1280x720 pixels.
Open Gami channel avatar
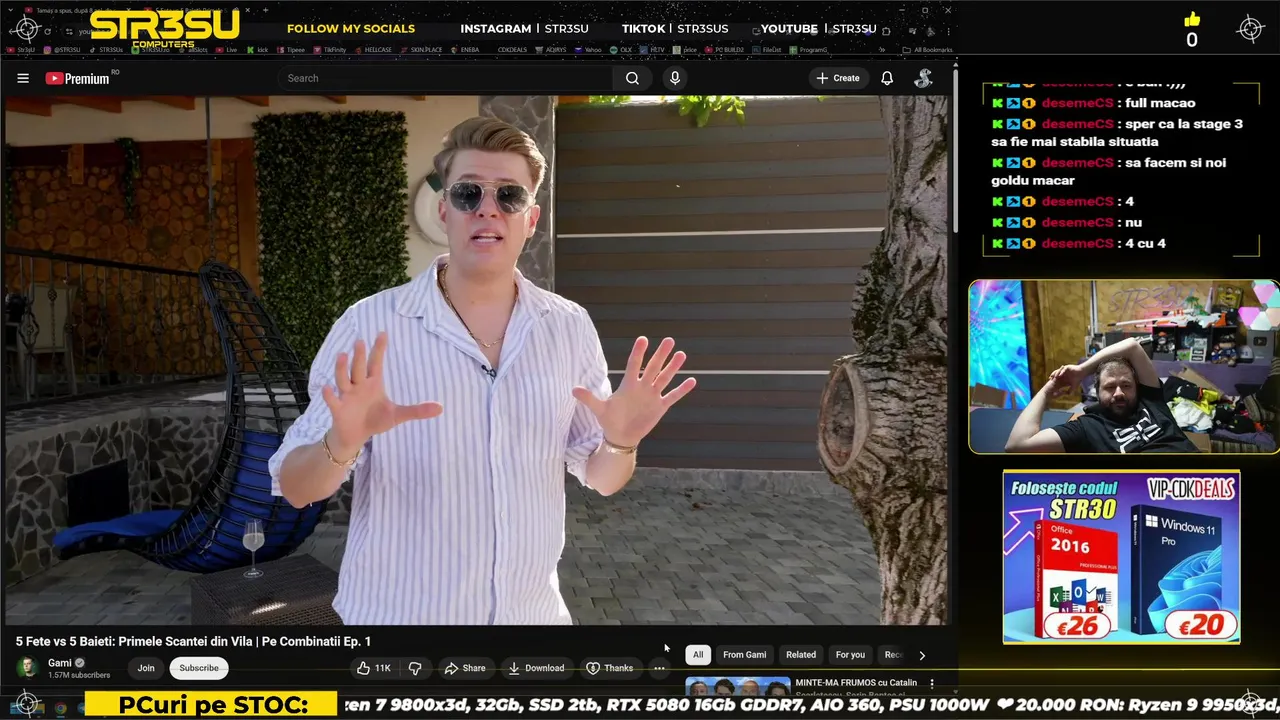pyautogui.click(x=27, y=667)
